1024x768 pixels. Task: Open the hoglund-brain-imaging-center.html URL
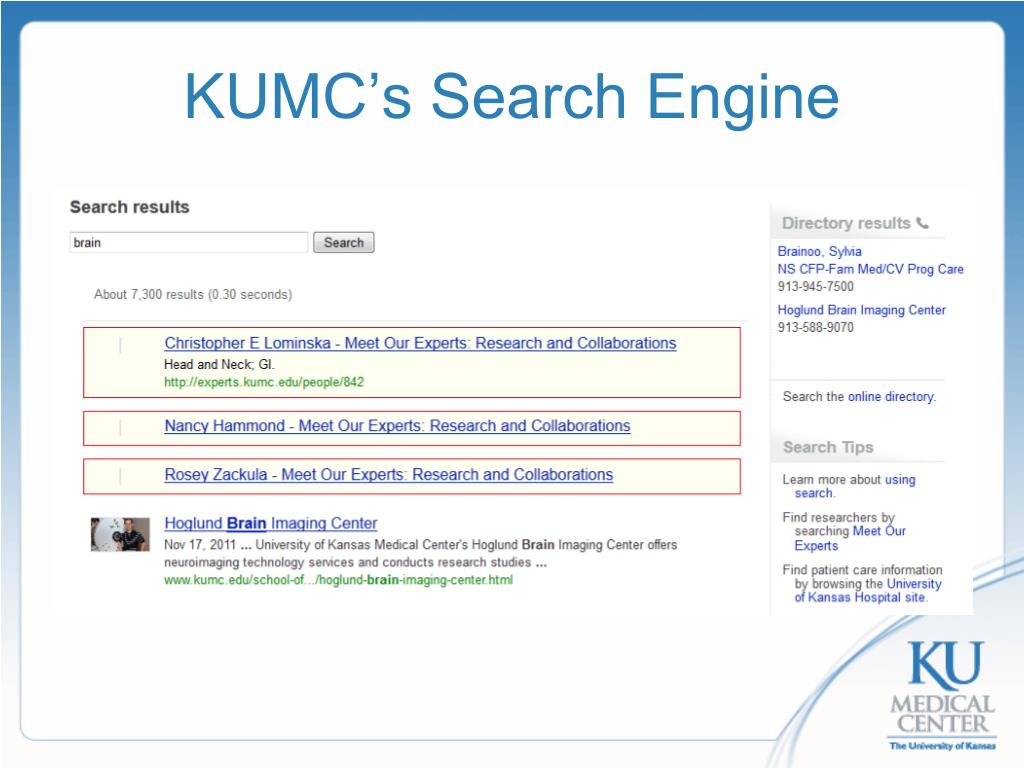338,580
